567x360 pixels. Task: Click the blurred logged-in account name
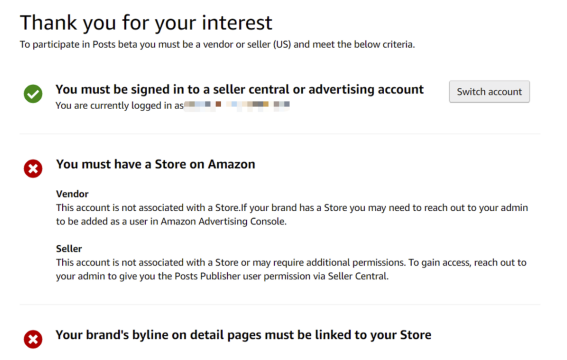pyautogui.click(x=237, y=106)
